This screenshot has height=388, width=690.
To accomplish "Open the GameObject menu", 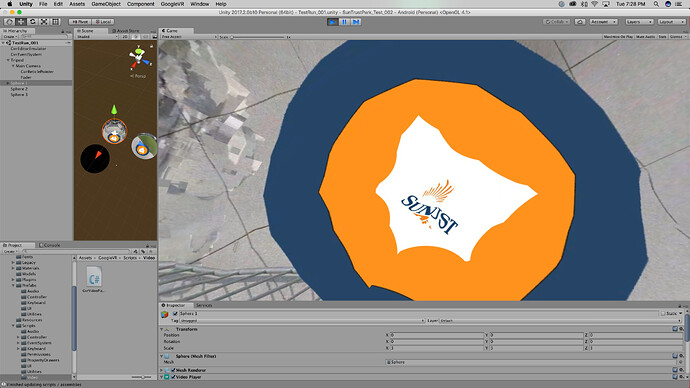I will click(x=106, y=4).
